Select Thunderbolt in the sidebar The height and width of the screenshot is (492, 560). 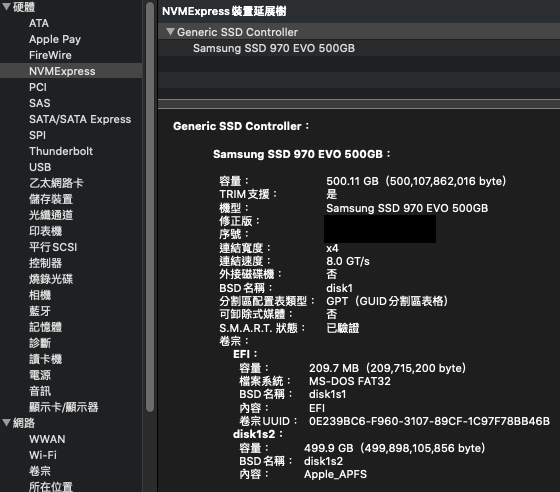61,151
